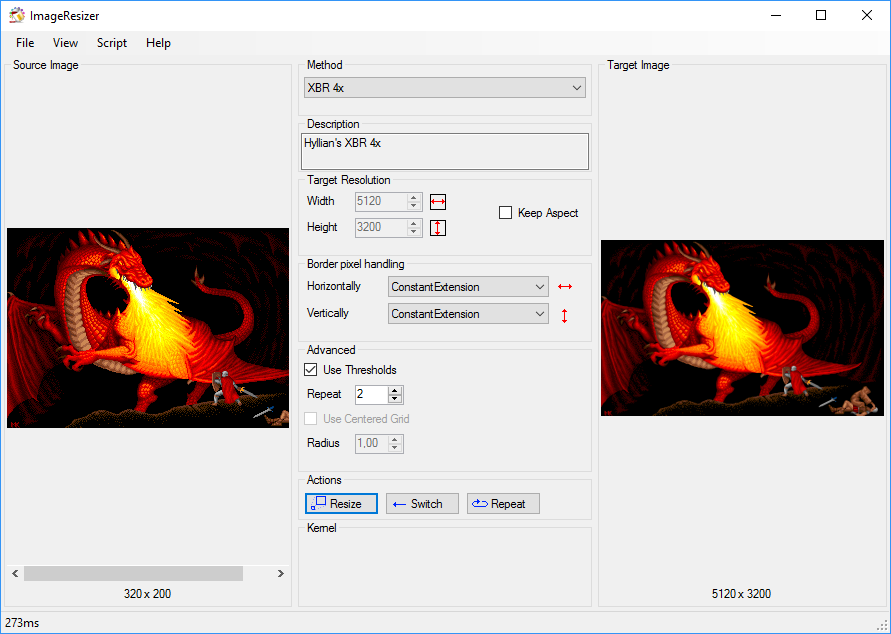This screenshot has height=634, width=891.
Task: Click the Repeat action button
Action: coord(503,503)
